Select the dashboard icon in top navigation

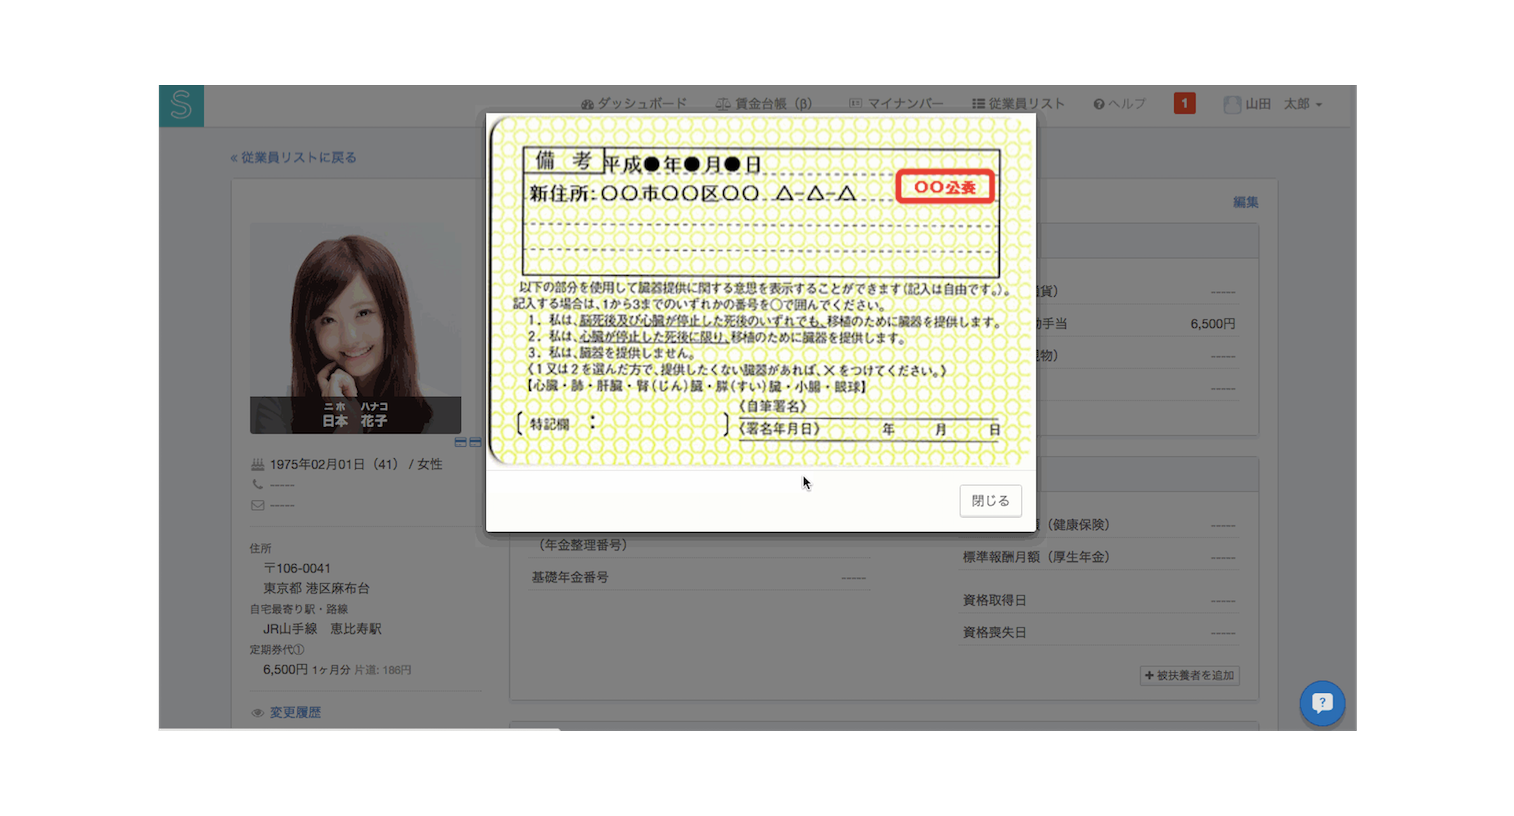click(x=586, y=104)
